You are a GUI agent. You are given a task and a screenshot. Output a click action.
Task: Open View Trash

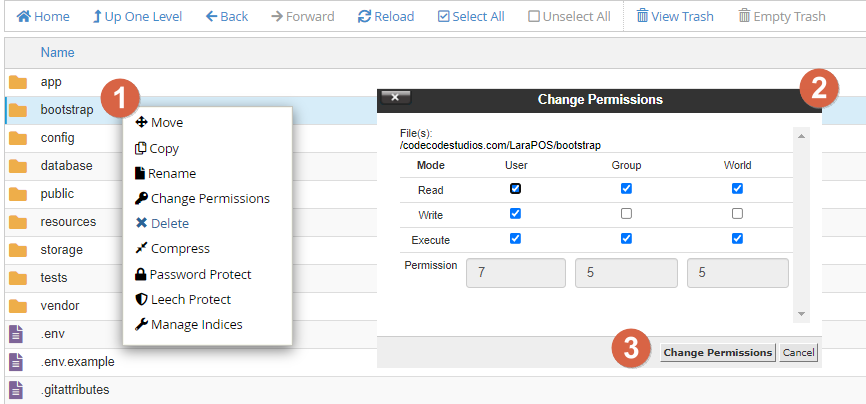point(643,17)
